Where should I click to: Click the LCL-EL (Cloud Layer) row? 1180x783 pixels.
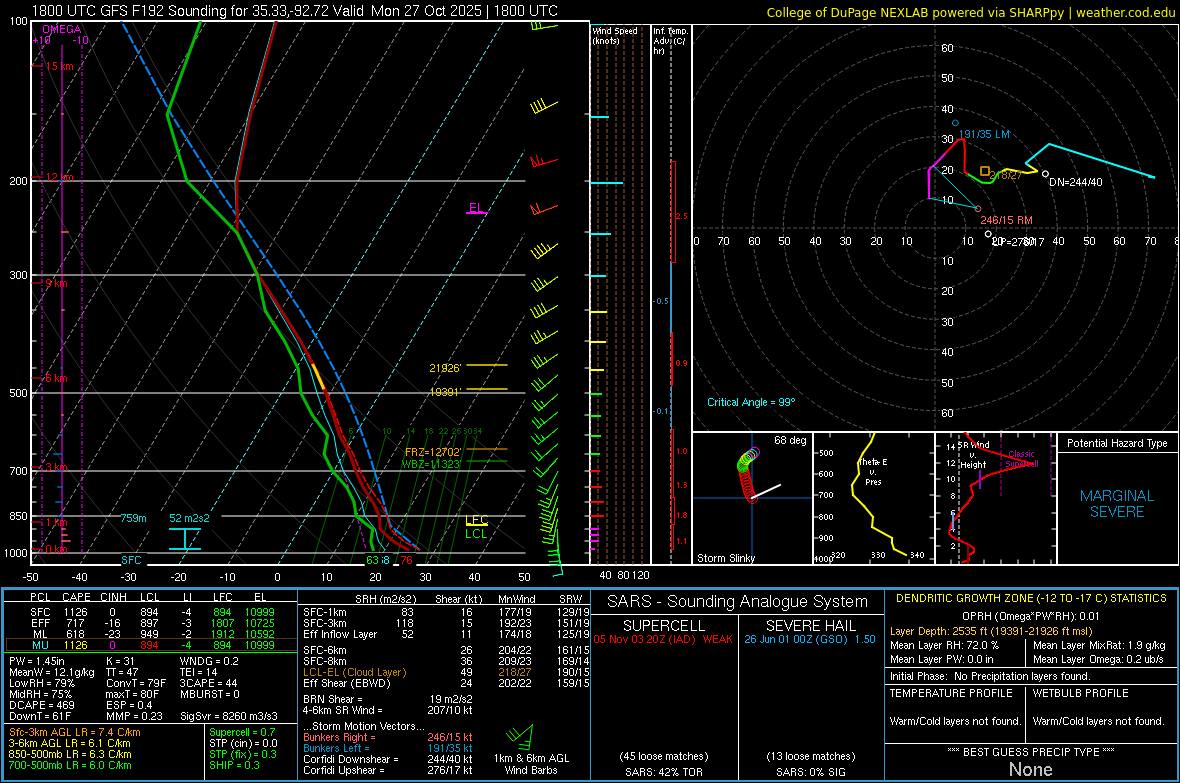[446, 672]
